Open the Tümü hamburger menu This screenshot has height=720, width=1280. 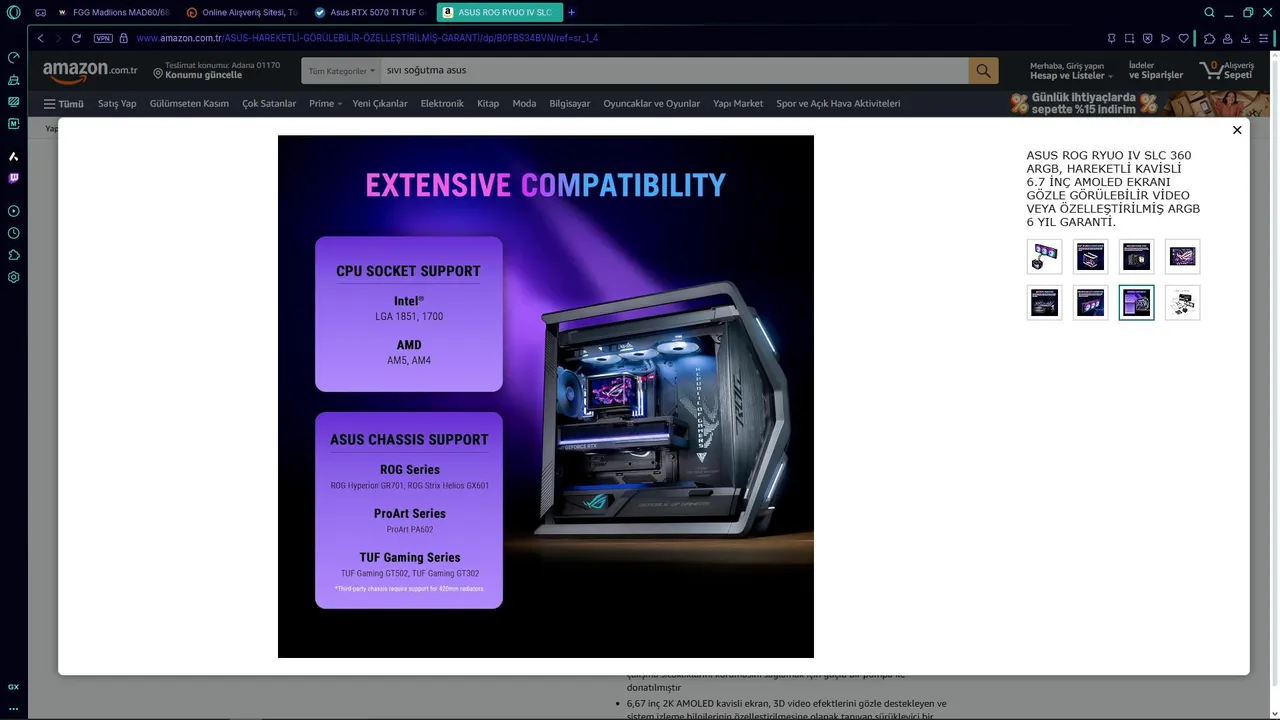point(63,103)
